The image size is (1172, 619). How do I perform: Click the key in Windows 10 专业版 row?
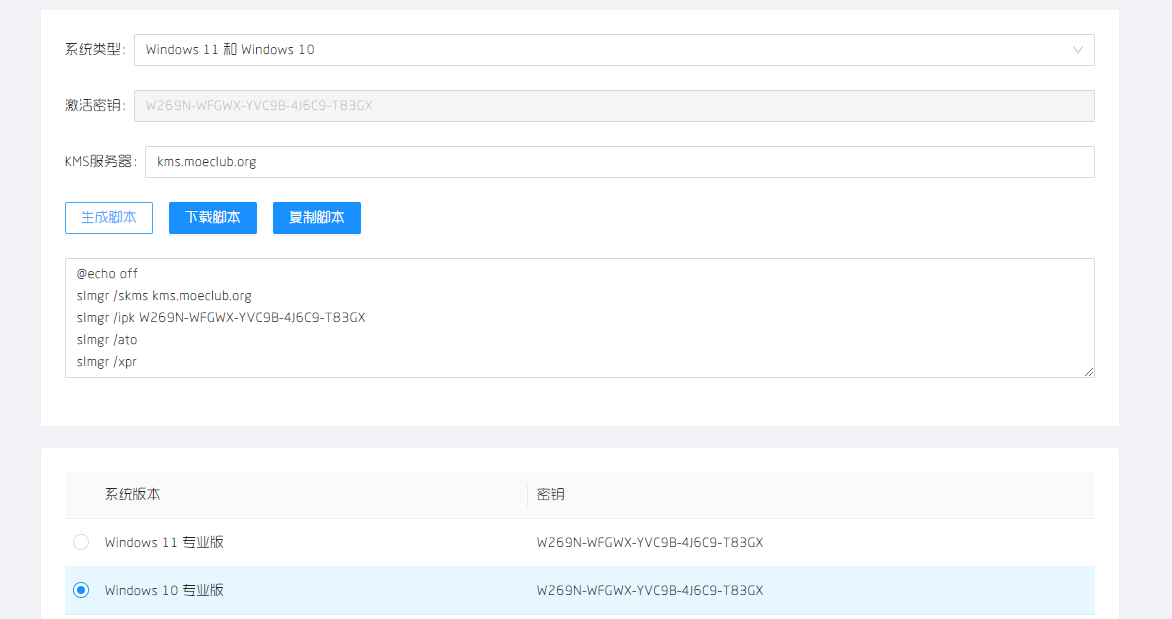650,591
